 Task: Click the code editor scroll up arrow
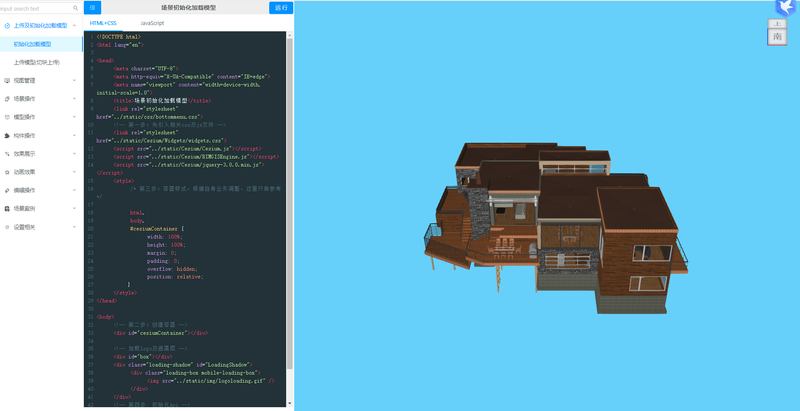pos(289,35)
